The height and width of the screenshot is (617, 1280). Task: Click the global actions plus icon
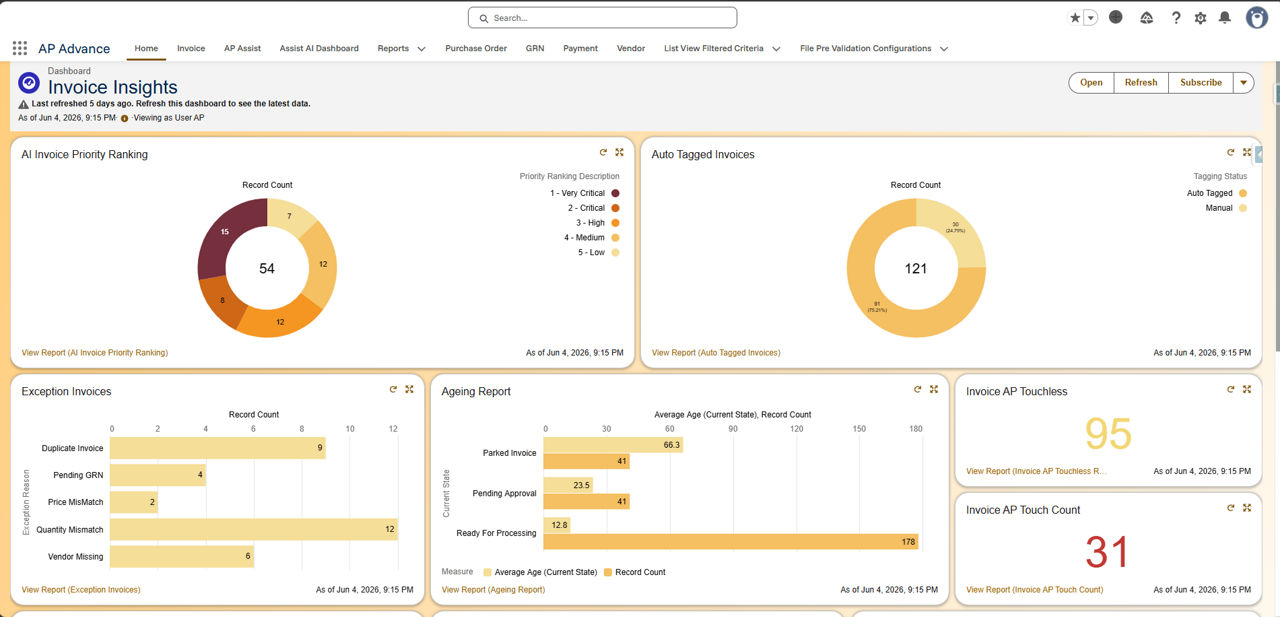[1116, 17]
